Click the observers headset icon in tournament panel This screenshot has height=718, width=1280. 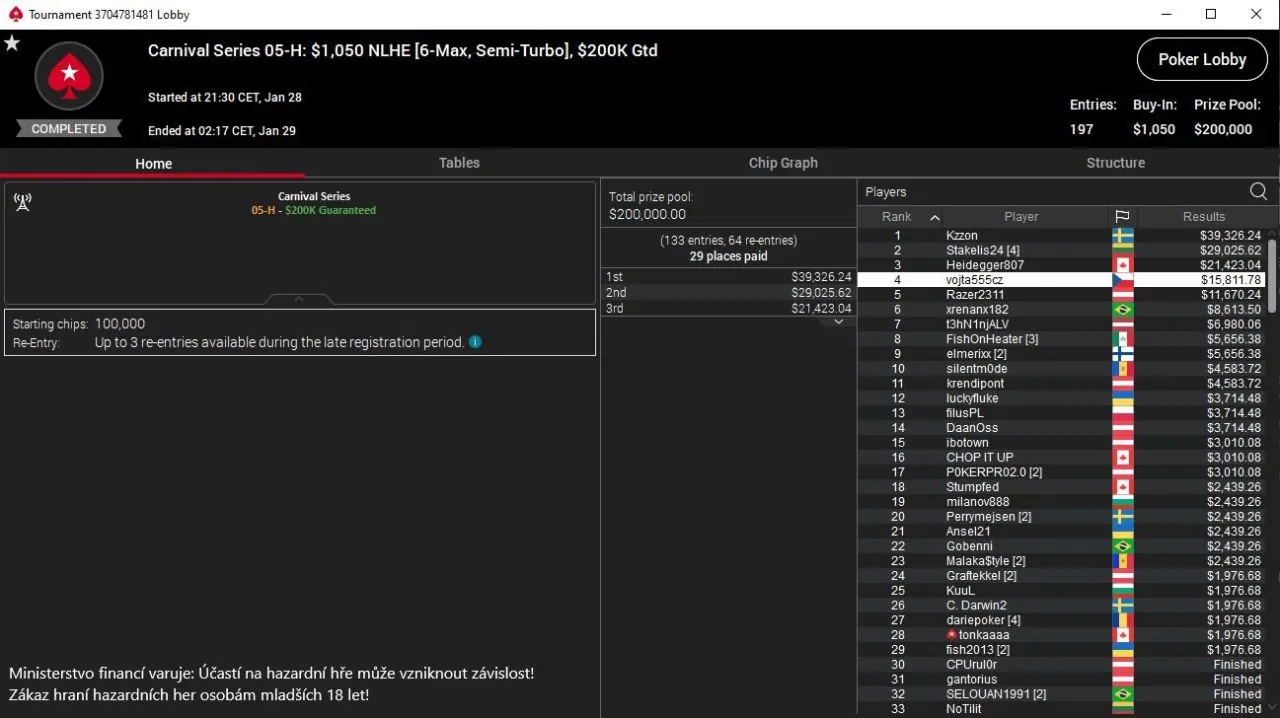(x=22, y=201)
